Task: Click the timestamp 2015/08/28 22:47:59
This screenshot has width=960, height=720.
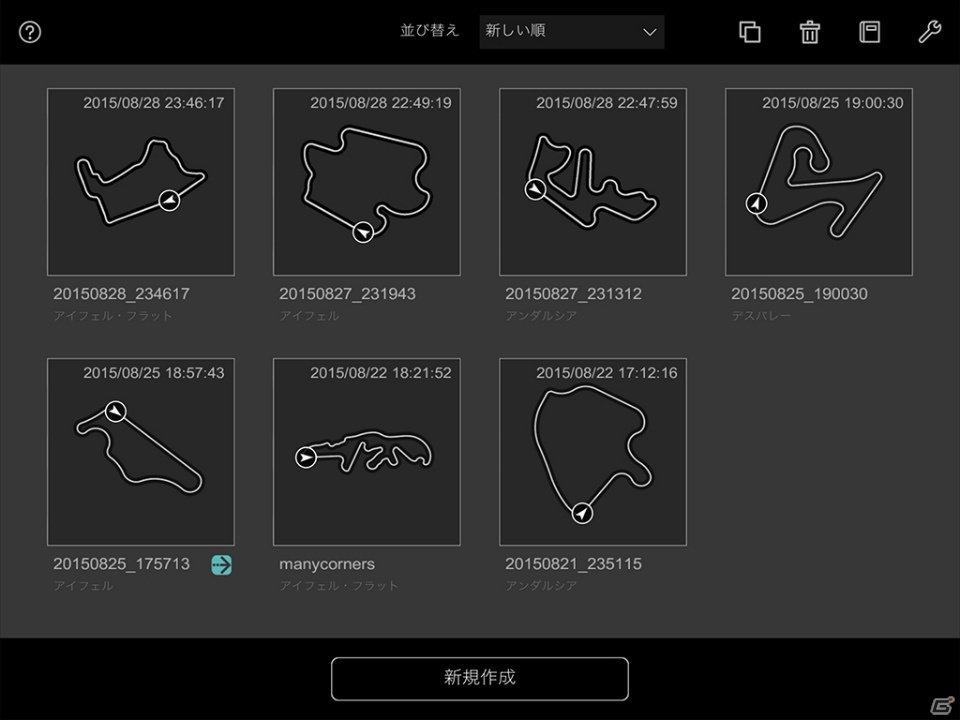Action: (x=607, y=103)
